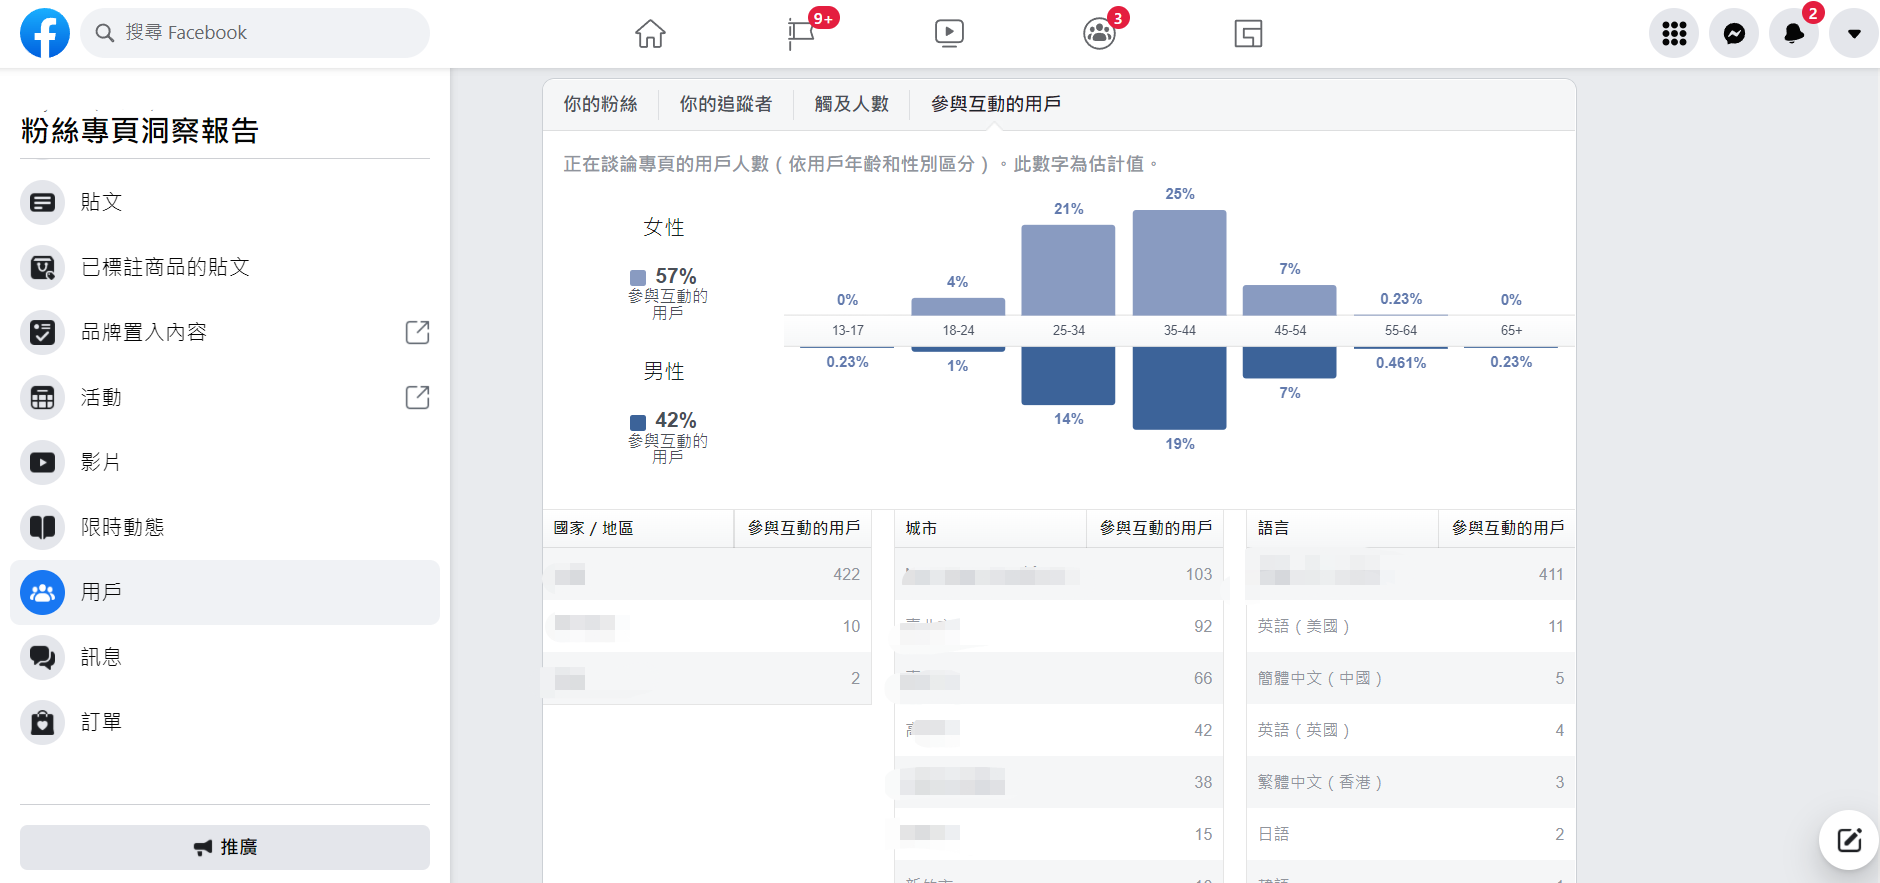Click the 簡體中文（中國）language row
This screenshot has height=883, width=1880.
(1411, 678)
